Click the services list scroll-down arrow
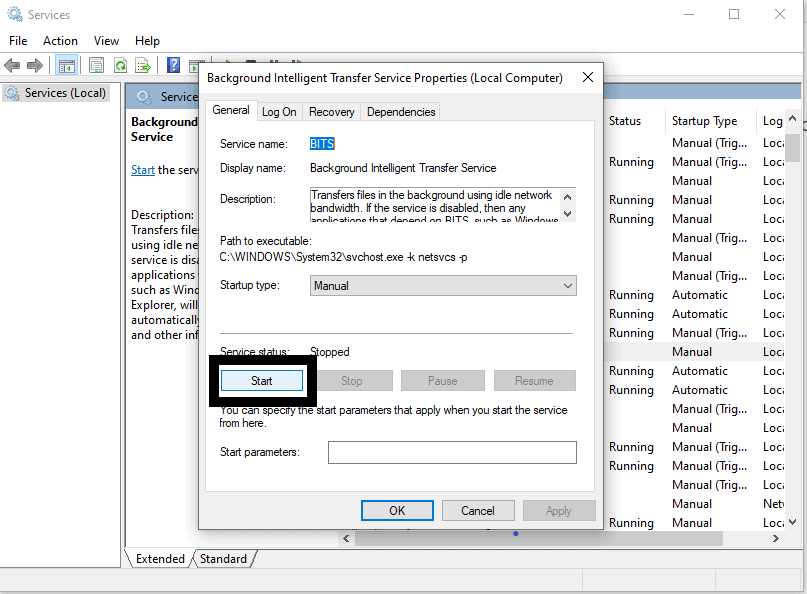 (793, 522)
